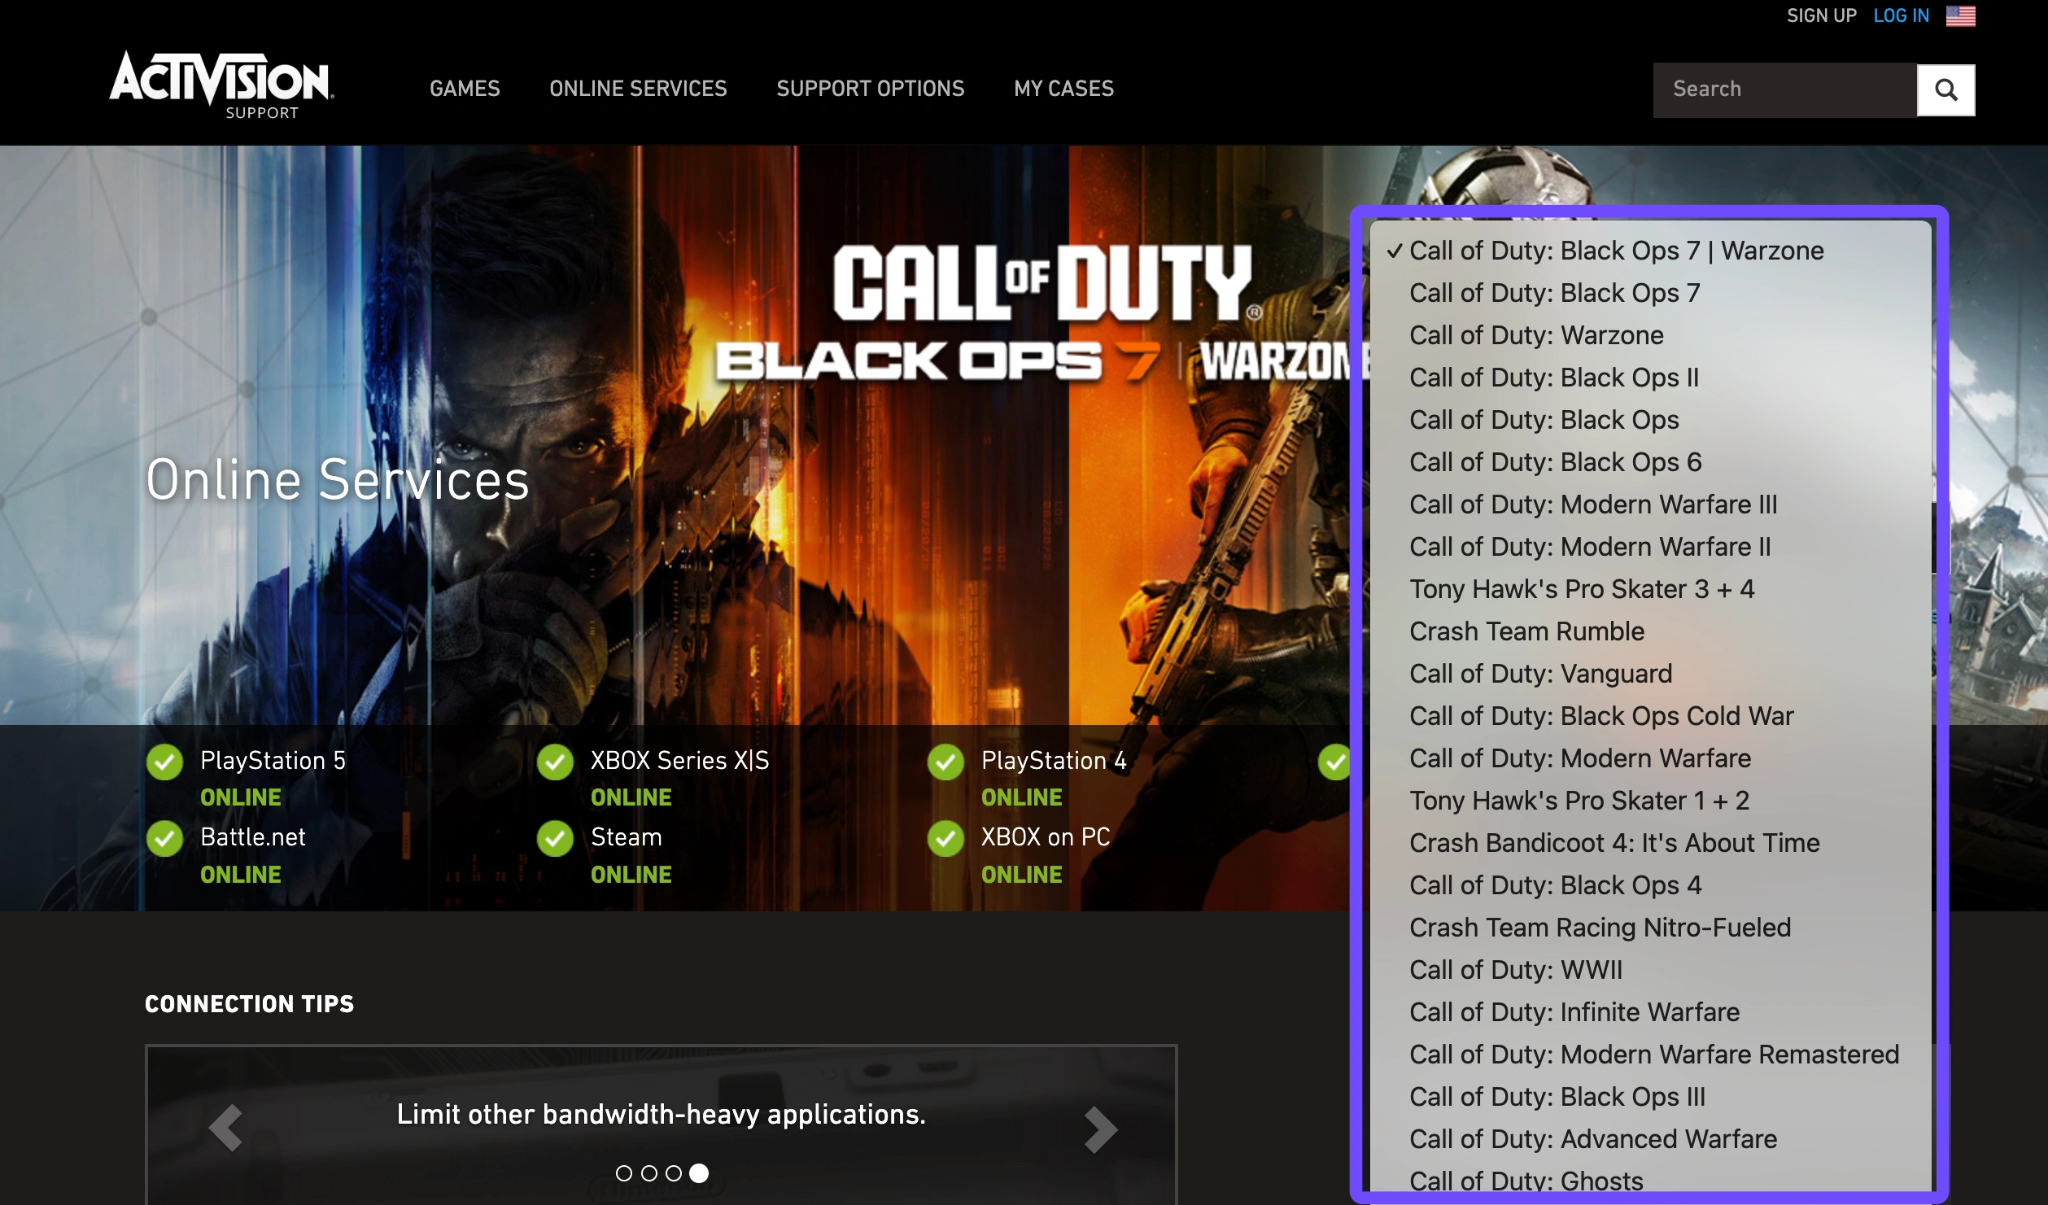Select Call of Duty: Black Ops Cold War

(1651, 716)
